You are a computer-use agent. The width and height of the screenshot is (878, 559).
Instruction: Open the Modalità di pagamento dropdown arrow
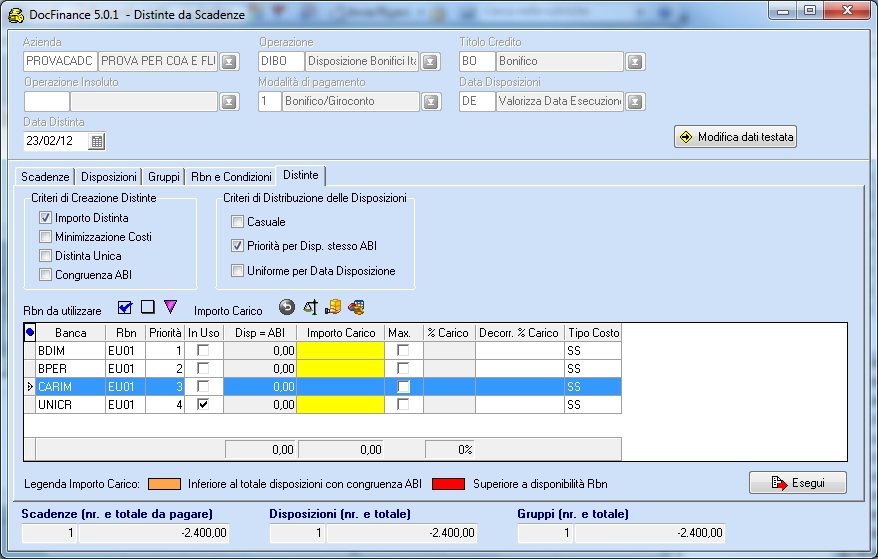[x=430, y=101]
